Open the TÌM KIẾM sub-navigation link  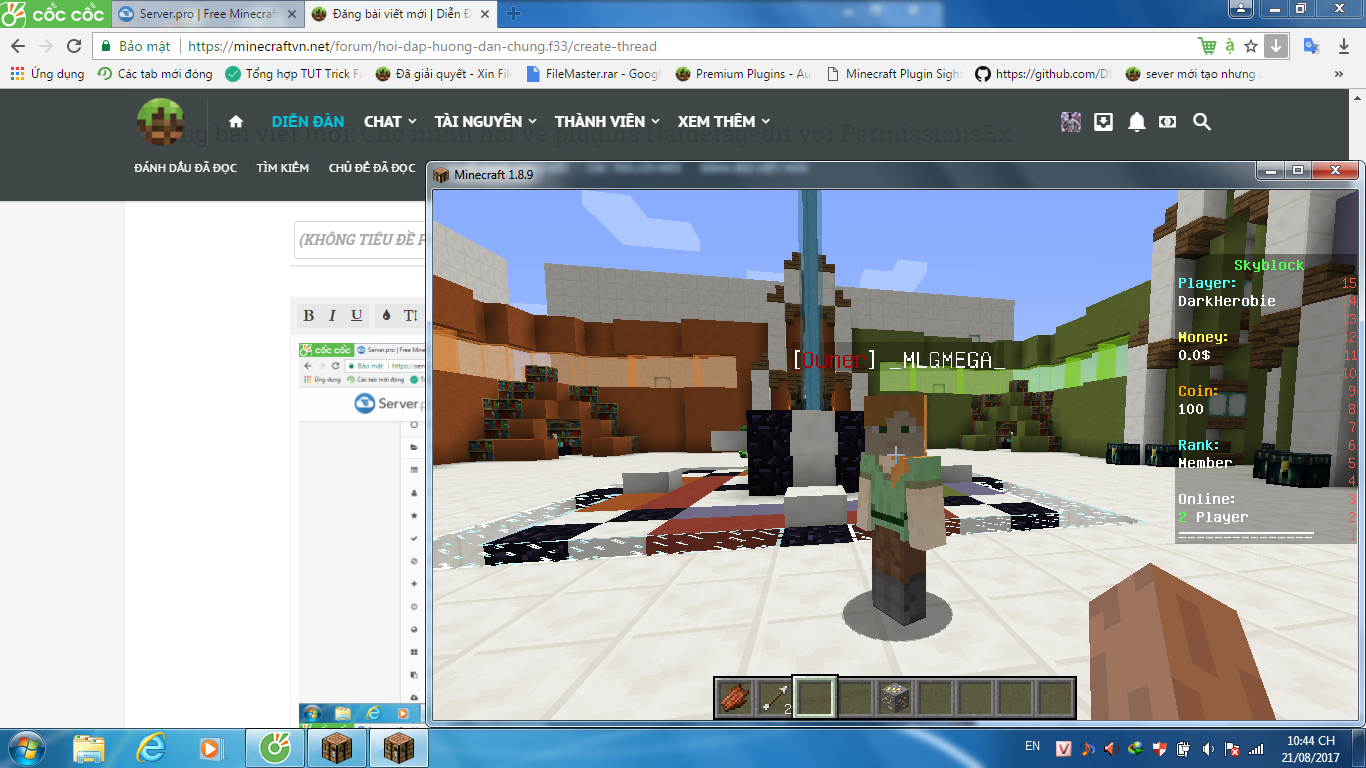click(x=283, y=168)
